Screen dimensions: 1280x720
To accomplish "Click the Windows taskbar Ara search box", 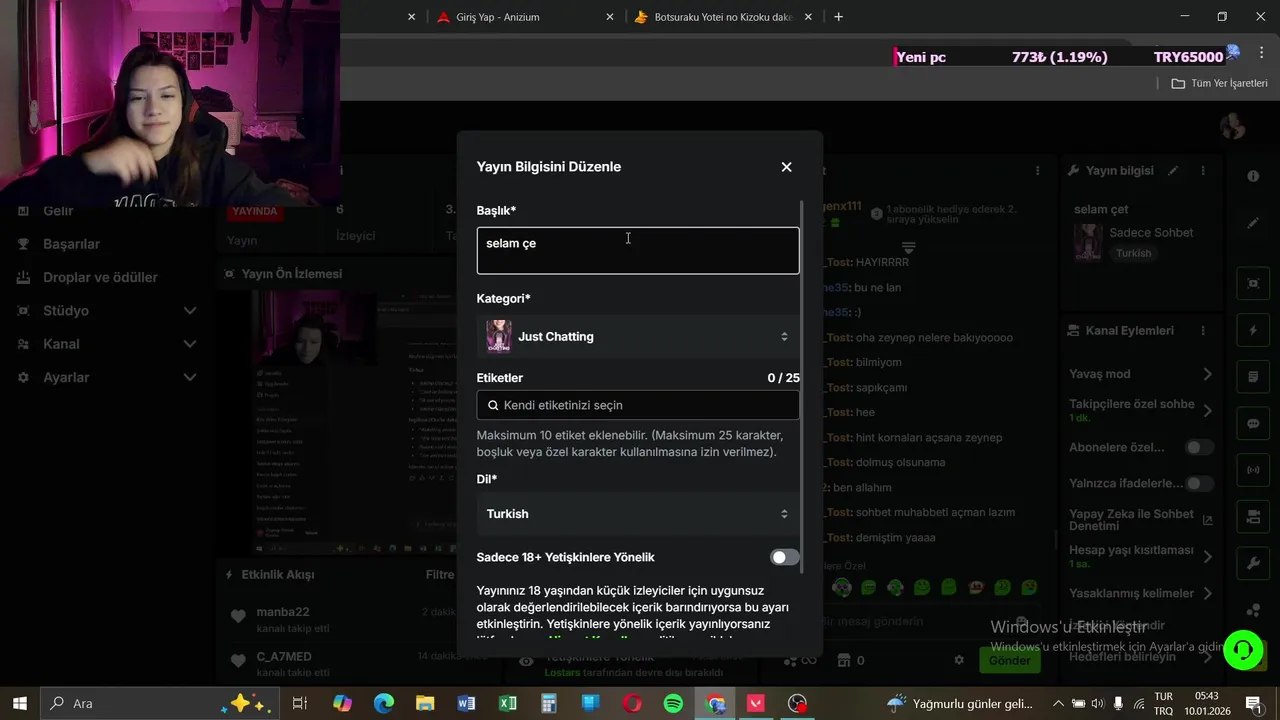I will click(160, 703).
